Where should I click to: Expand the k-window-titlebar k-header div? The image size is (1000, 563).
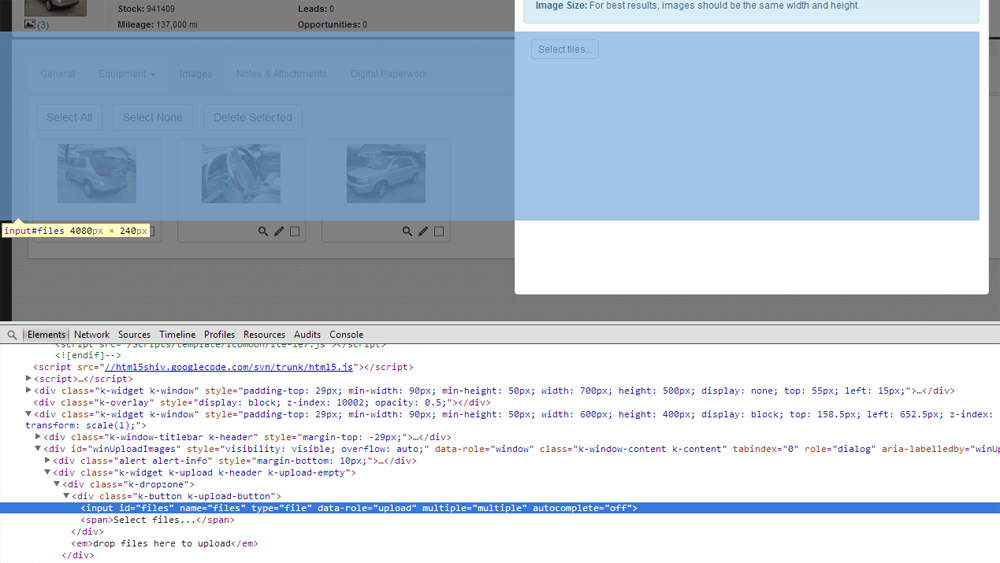pyautogui.click(x=38, y=437)
